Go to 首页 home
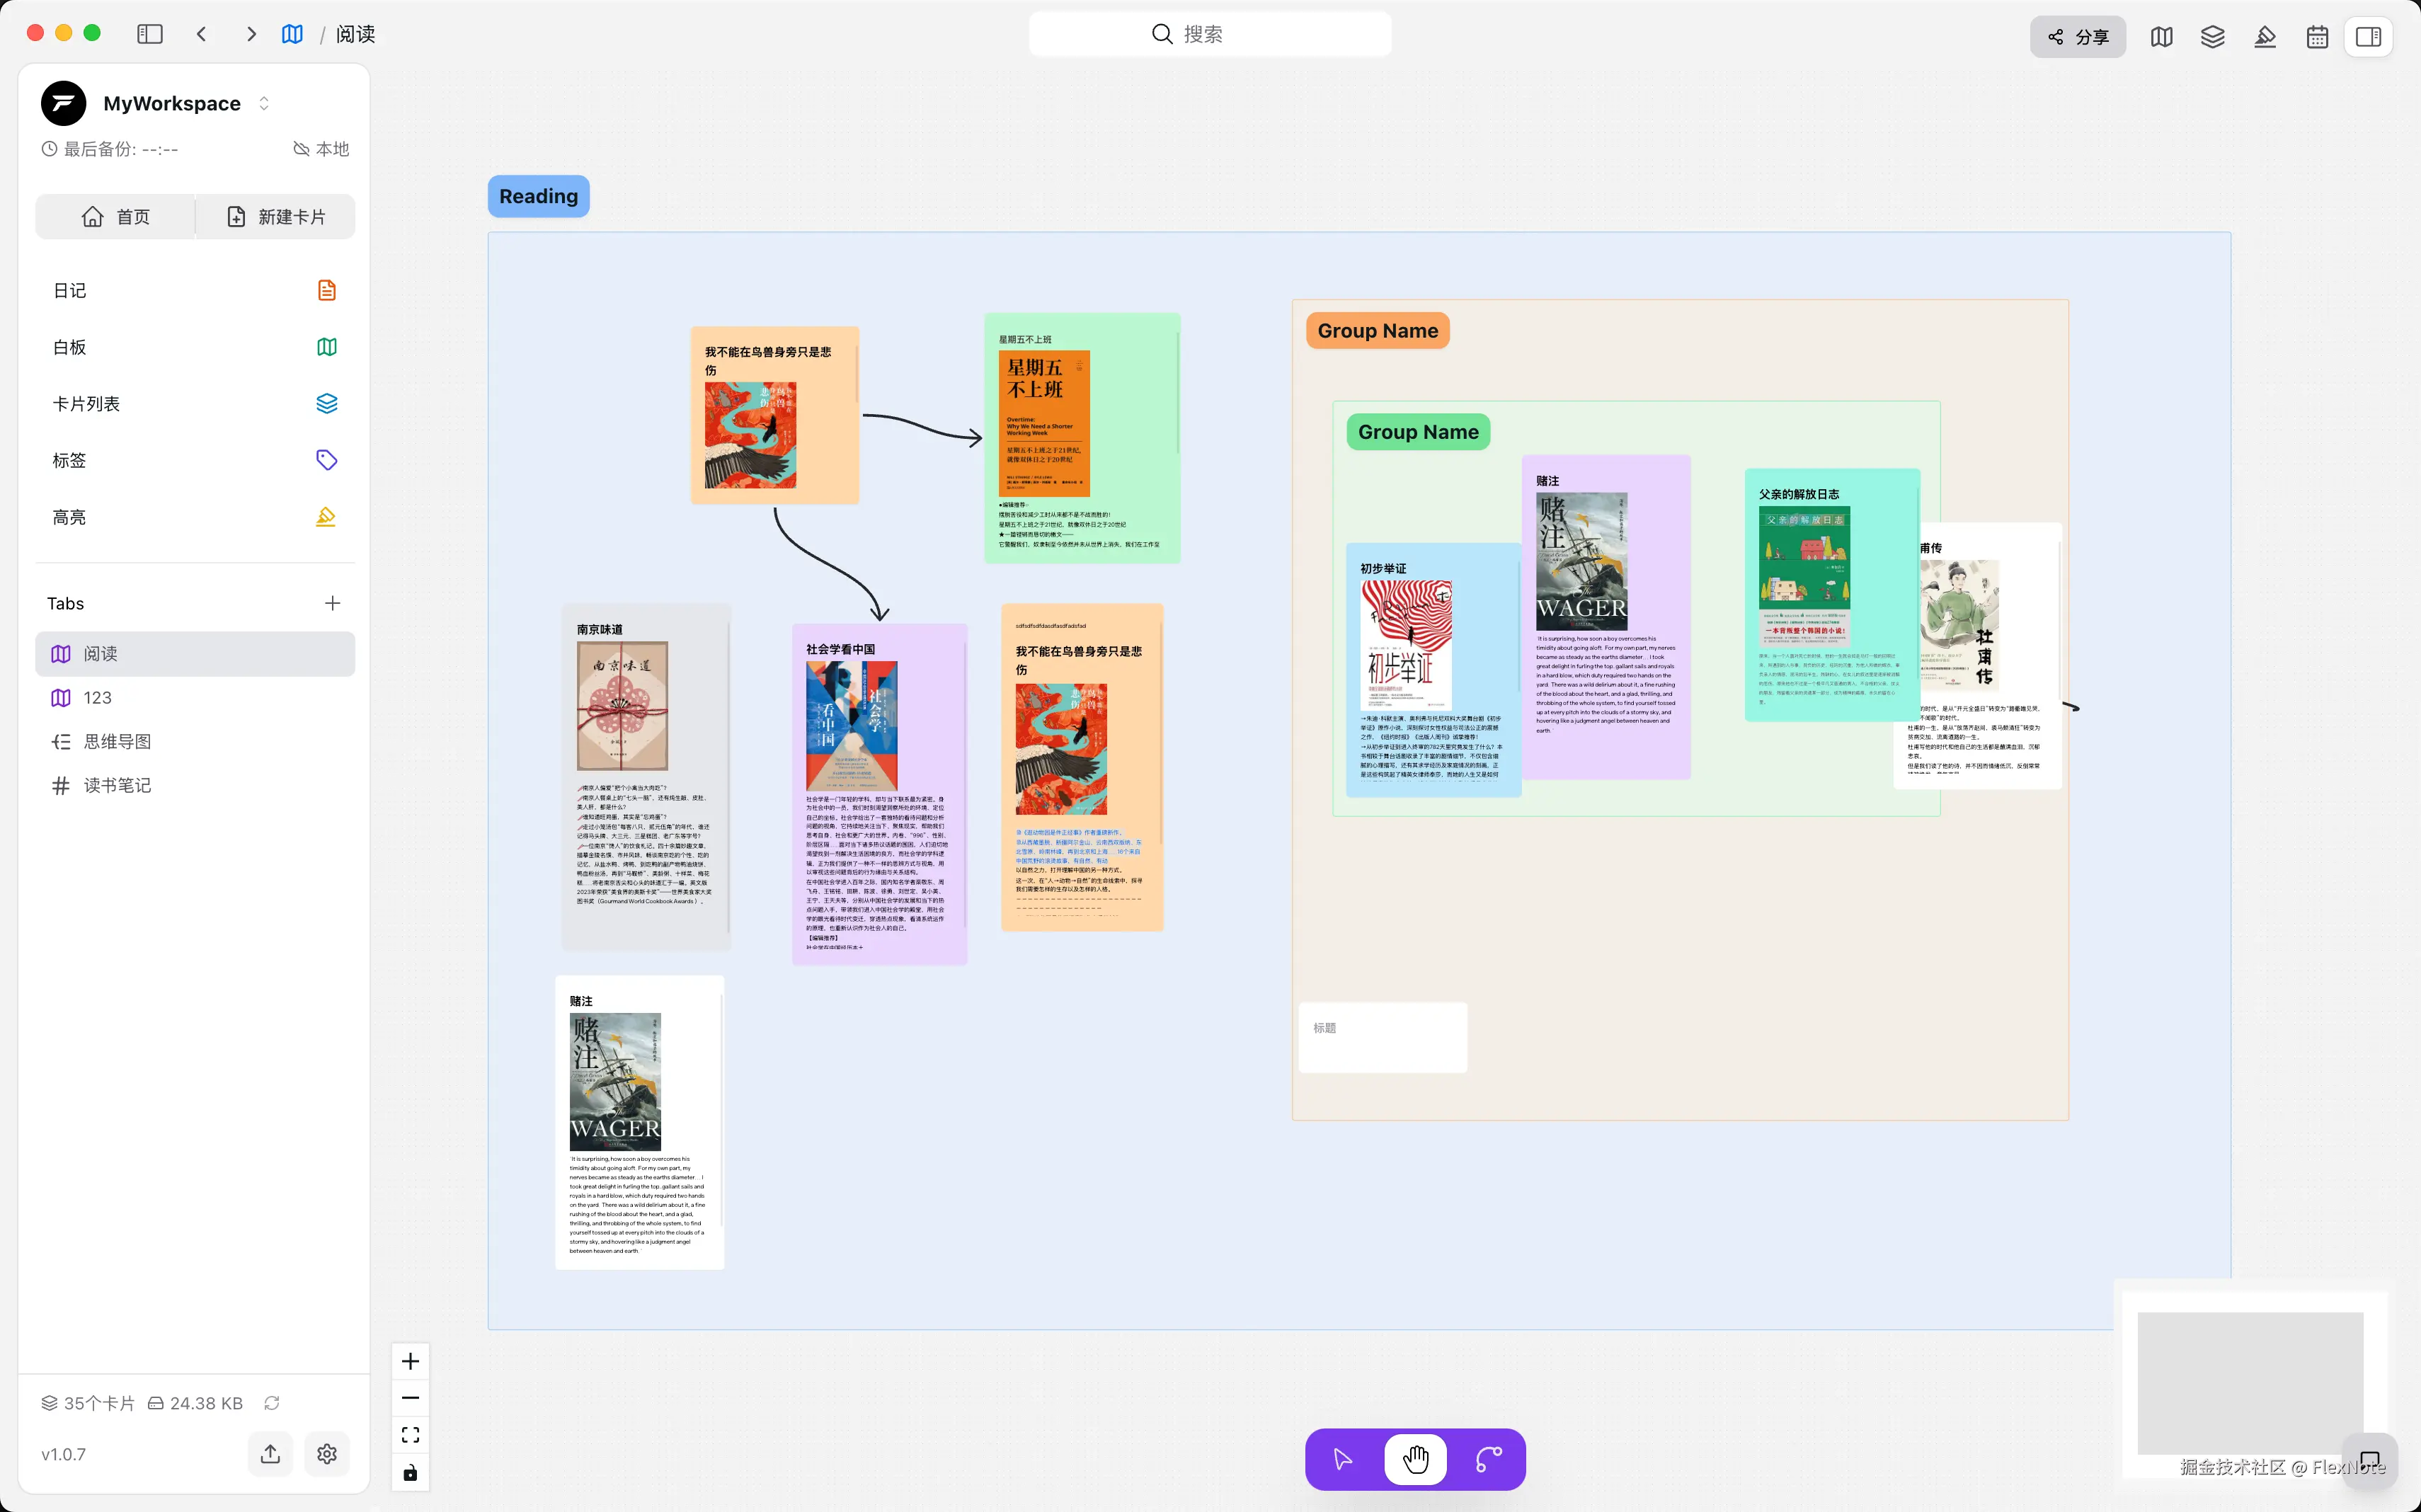Screen dimensions: 2421x1512 (x=116, y=217)
